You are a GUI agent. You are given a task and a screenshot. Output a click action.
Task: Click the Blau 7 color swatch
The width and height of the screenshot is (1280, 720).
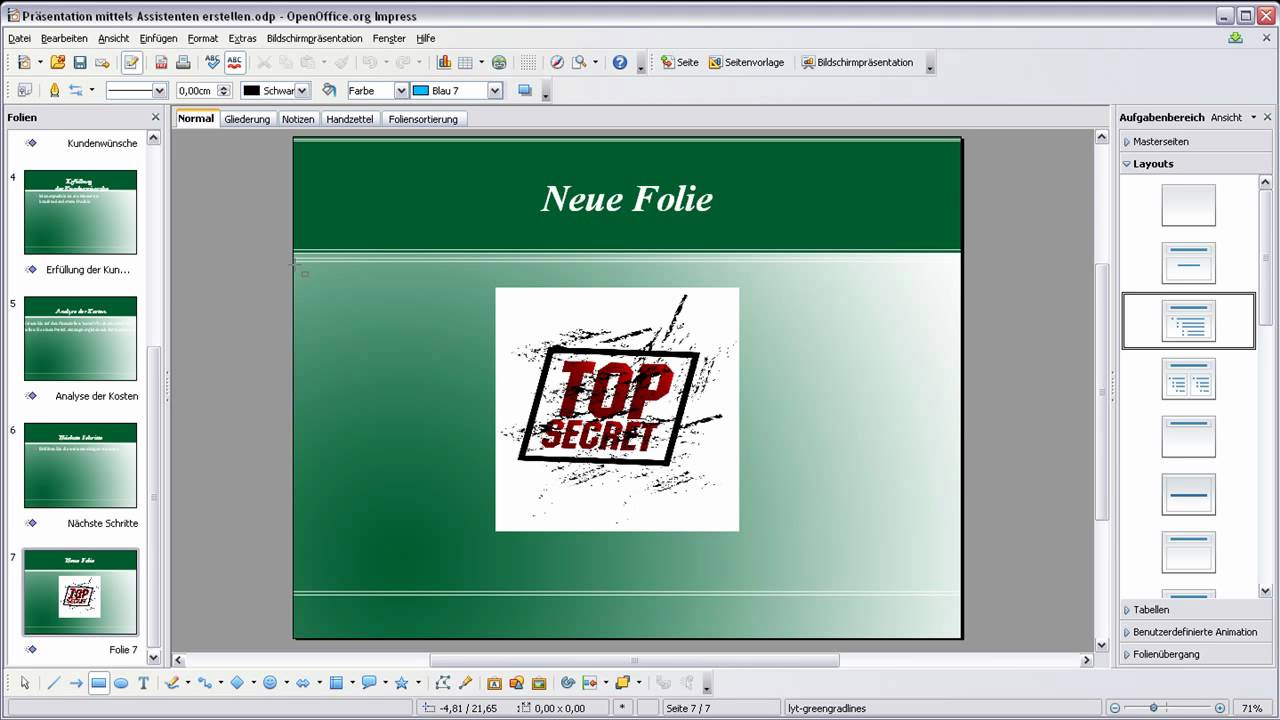[x=421, y=90]
